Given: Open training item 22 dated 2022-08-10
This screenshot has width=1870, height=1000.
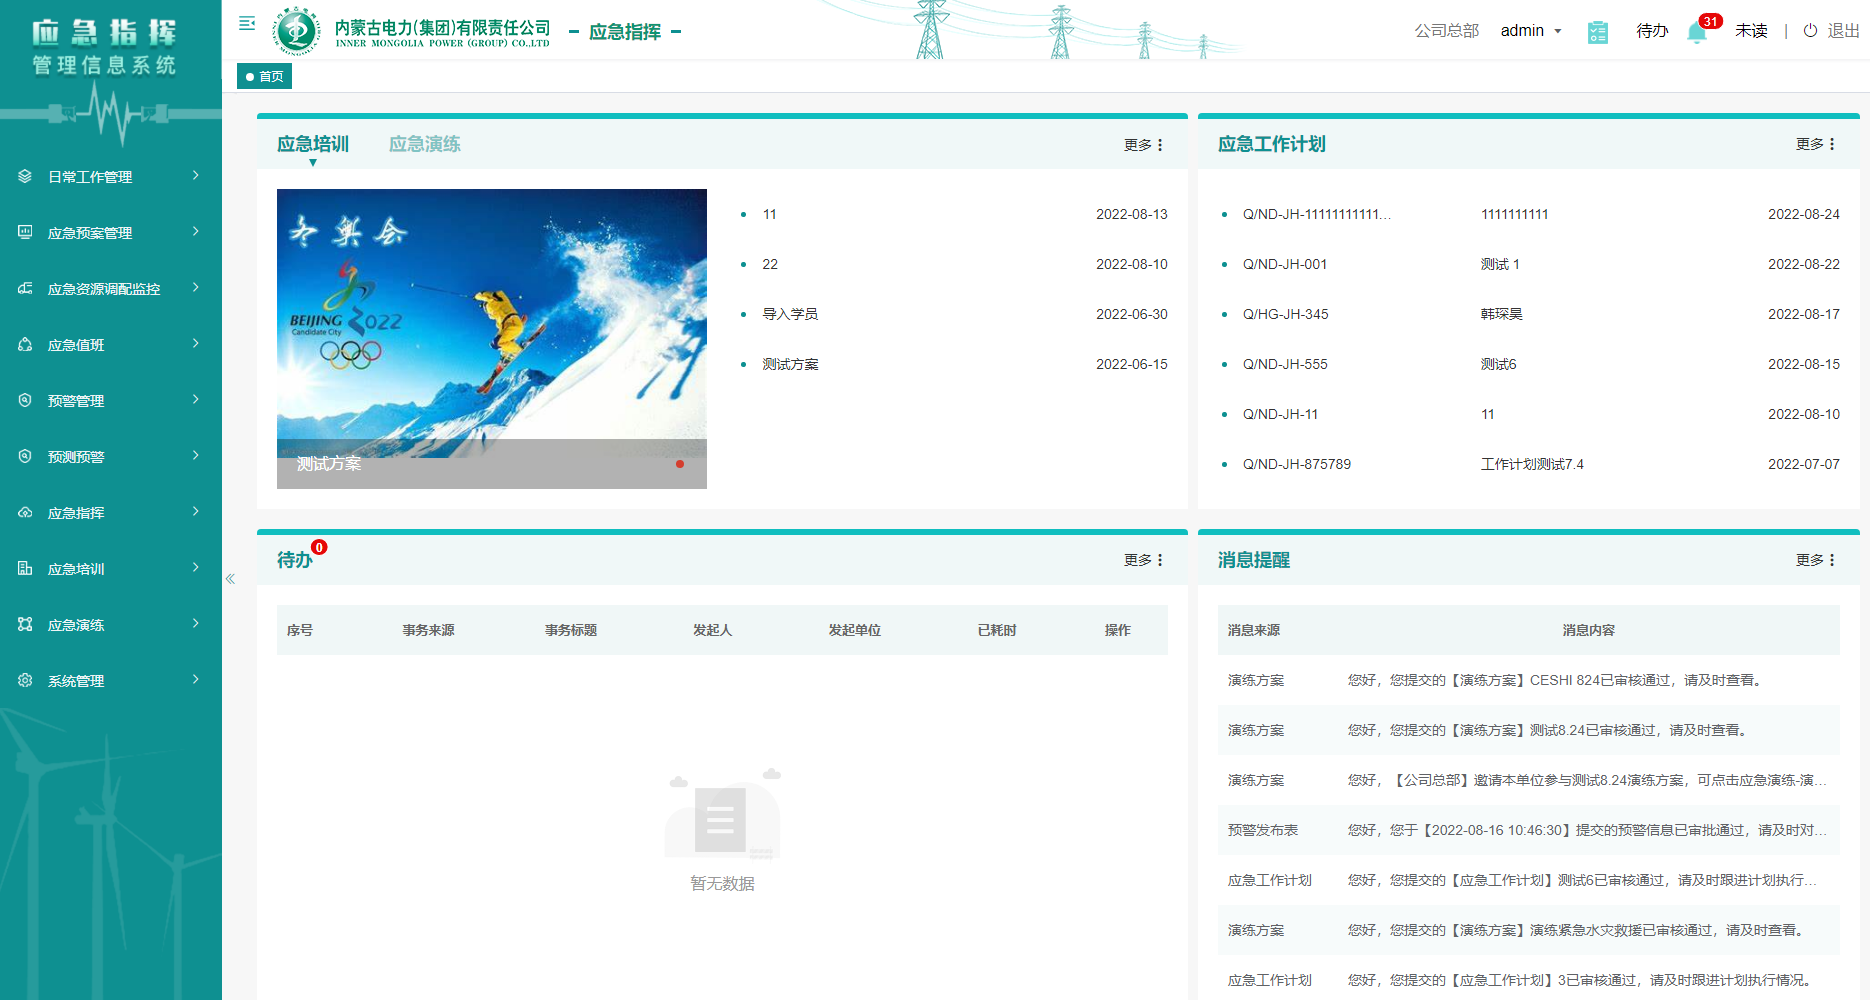Looking at the screenshot, I should 770,264.
